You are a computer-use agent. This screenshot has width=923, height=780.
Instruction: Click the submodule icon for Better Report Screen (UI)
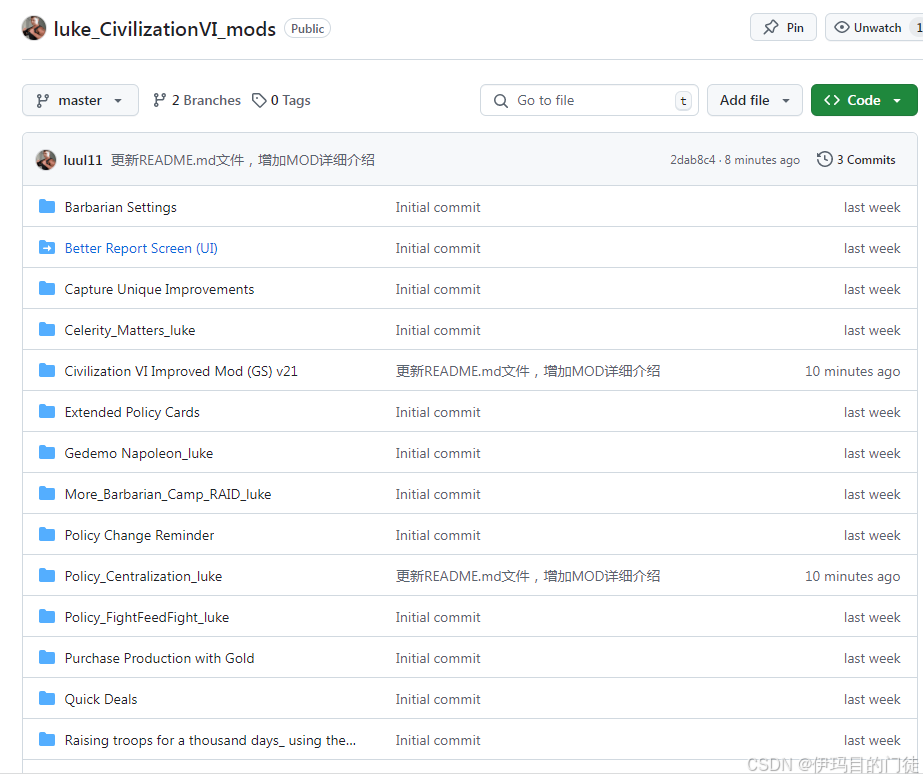point(47,248)
